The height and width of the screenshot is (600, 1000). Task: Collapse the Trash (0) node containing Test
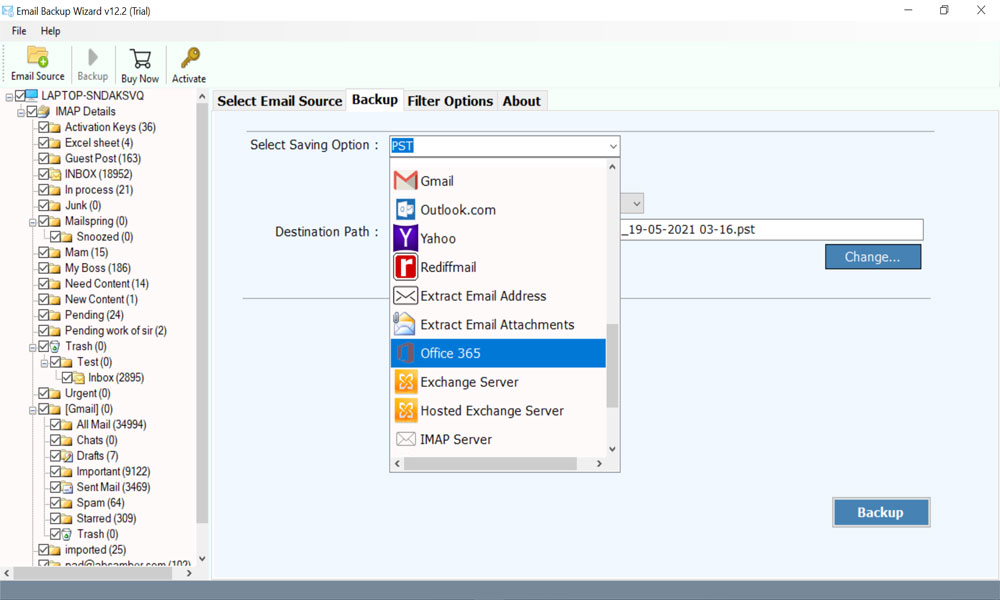point(33,348)
